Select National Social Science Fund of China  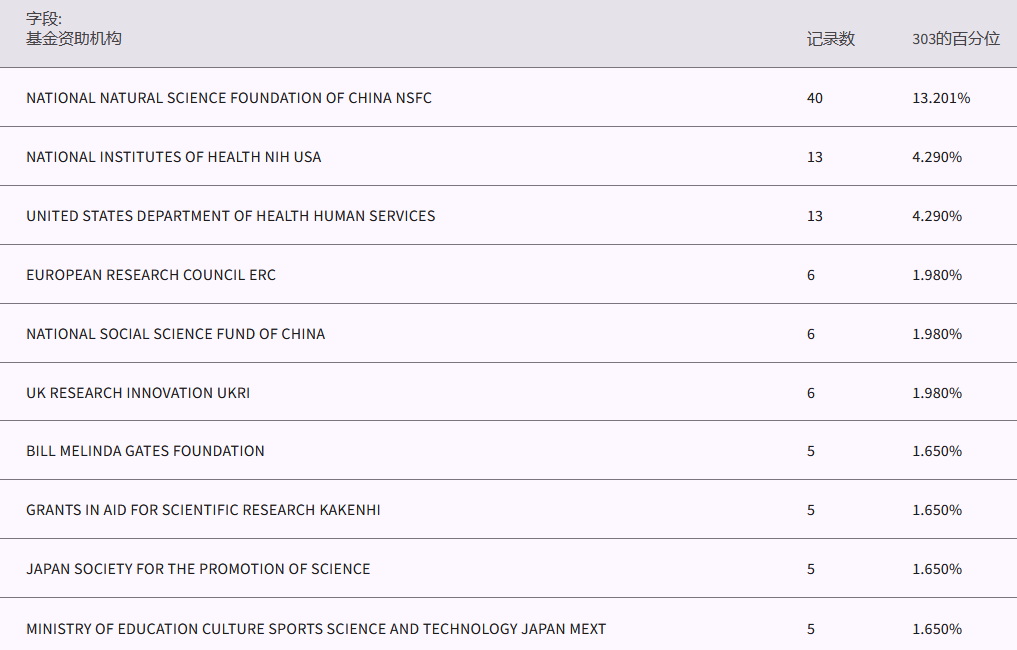176,334
